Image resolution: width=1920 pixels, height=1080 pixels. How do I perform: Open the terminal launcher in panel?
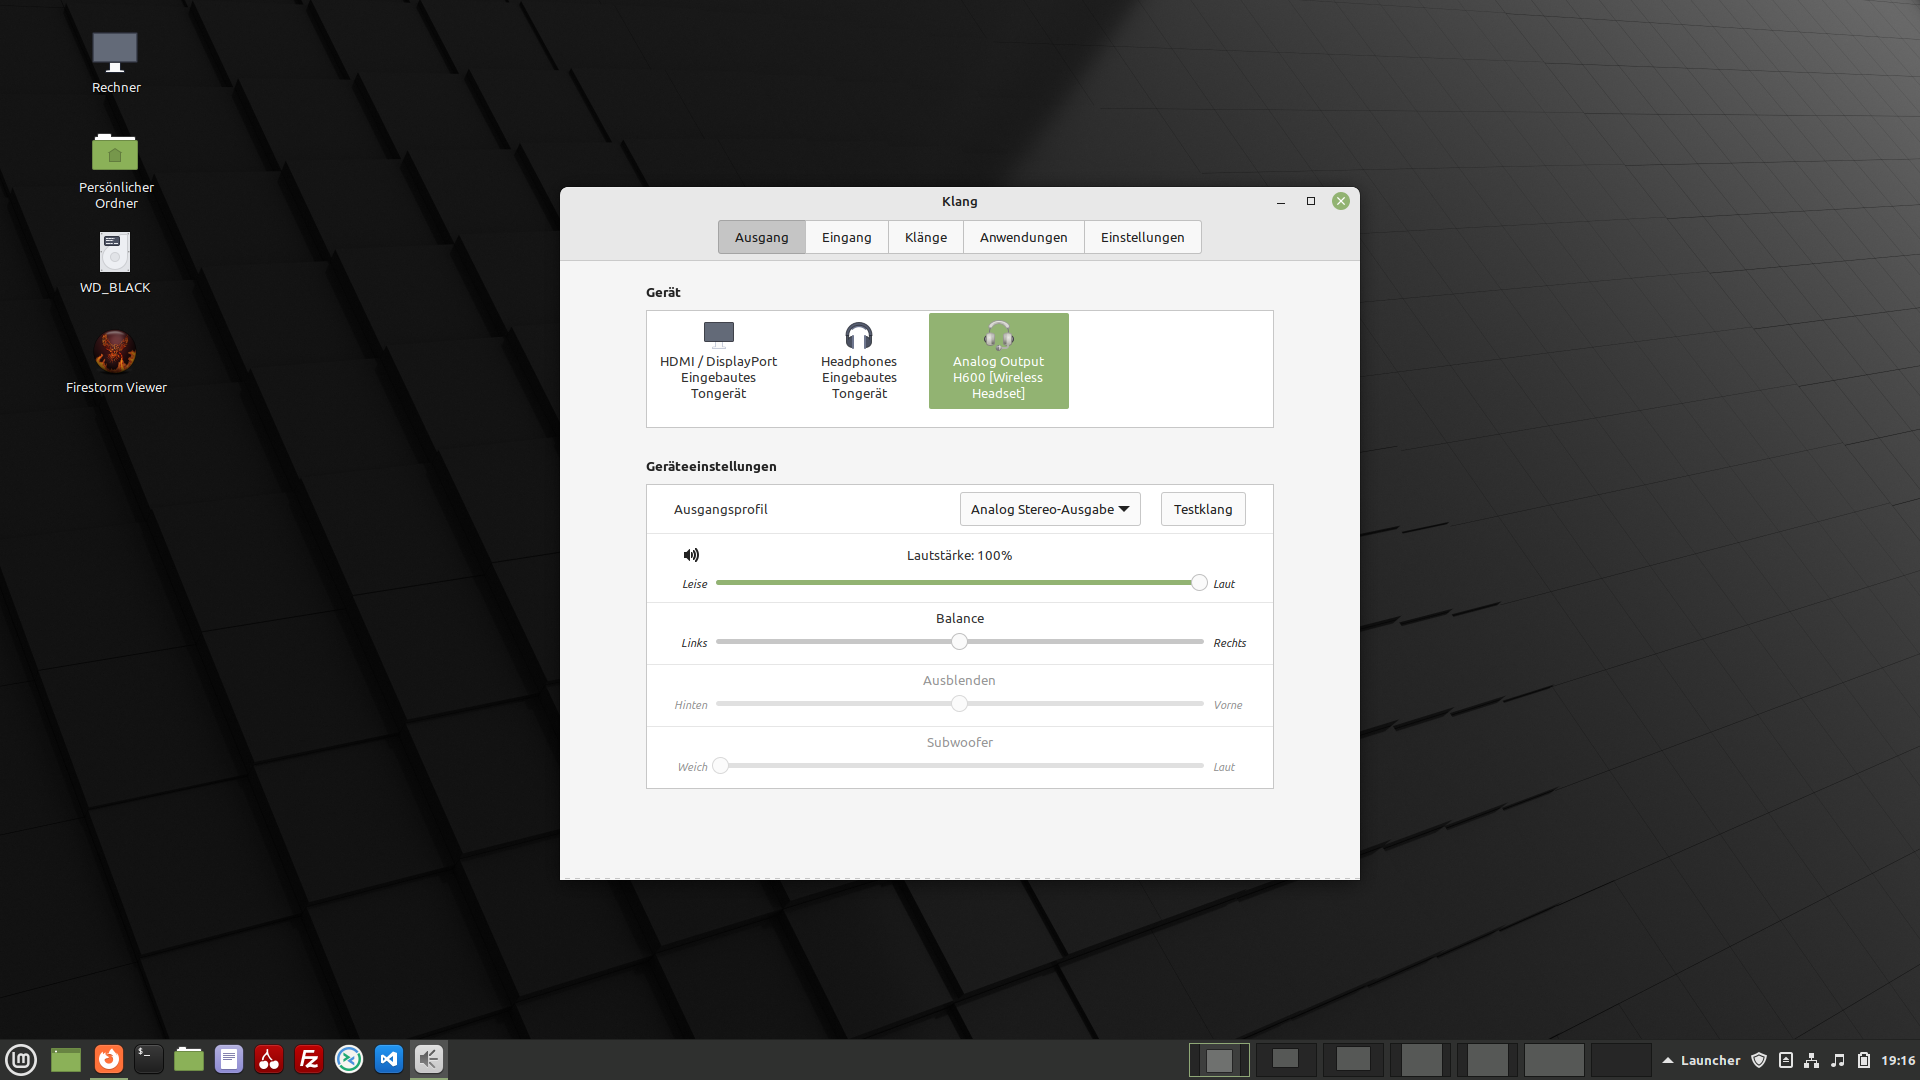pyautogui.click(x=149, y=1059)
